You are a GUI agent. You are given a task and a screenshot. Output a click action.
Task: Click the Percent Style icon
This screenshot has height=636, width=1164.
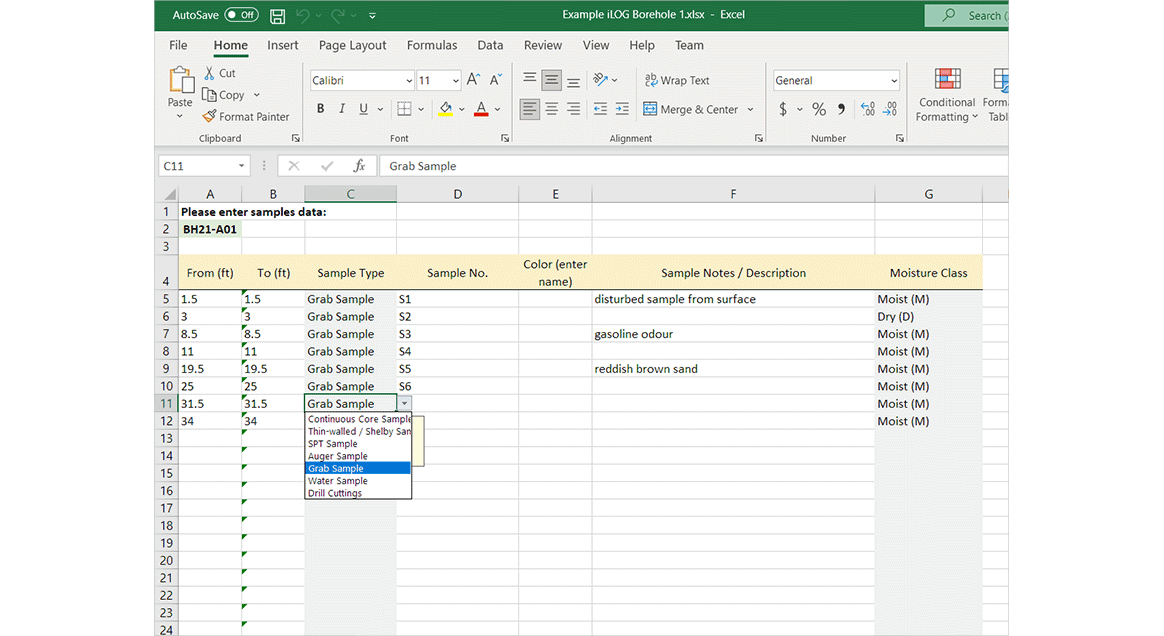(819, 109)
